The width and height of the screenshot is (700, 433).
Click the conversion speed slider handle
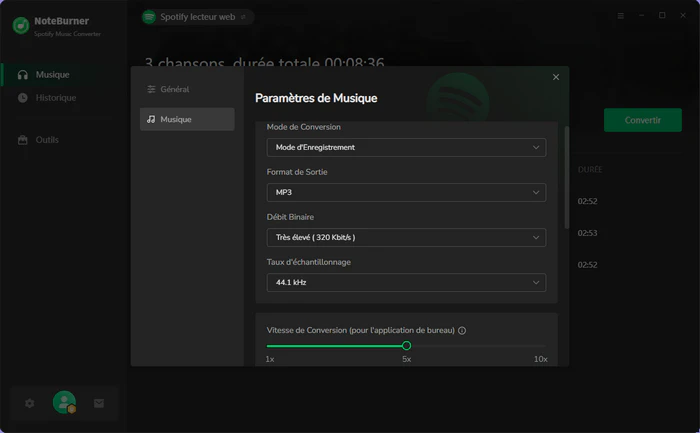406,346
